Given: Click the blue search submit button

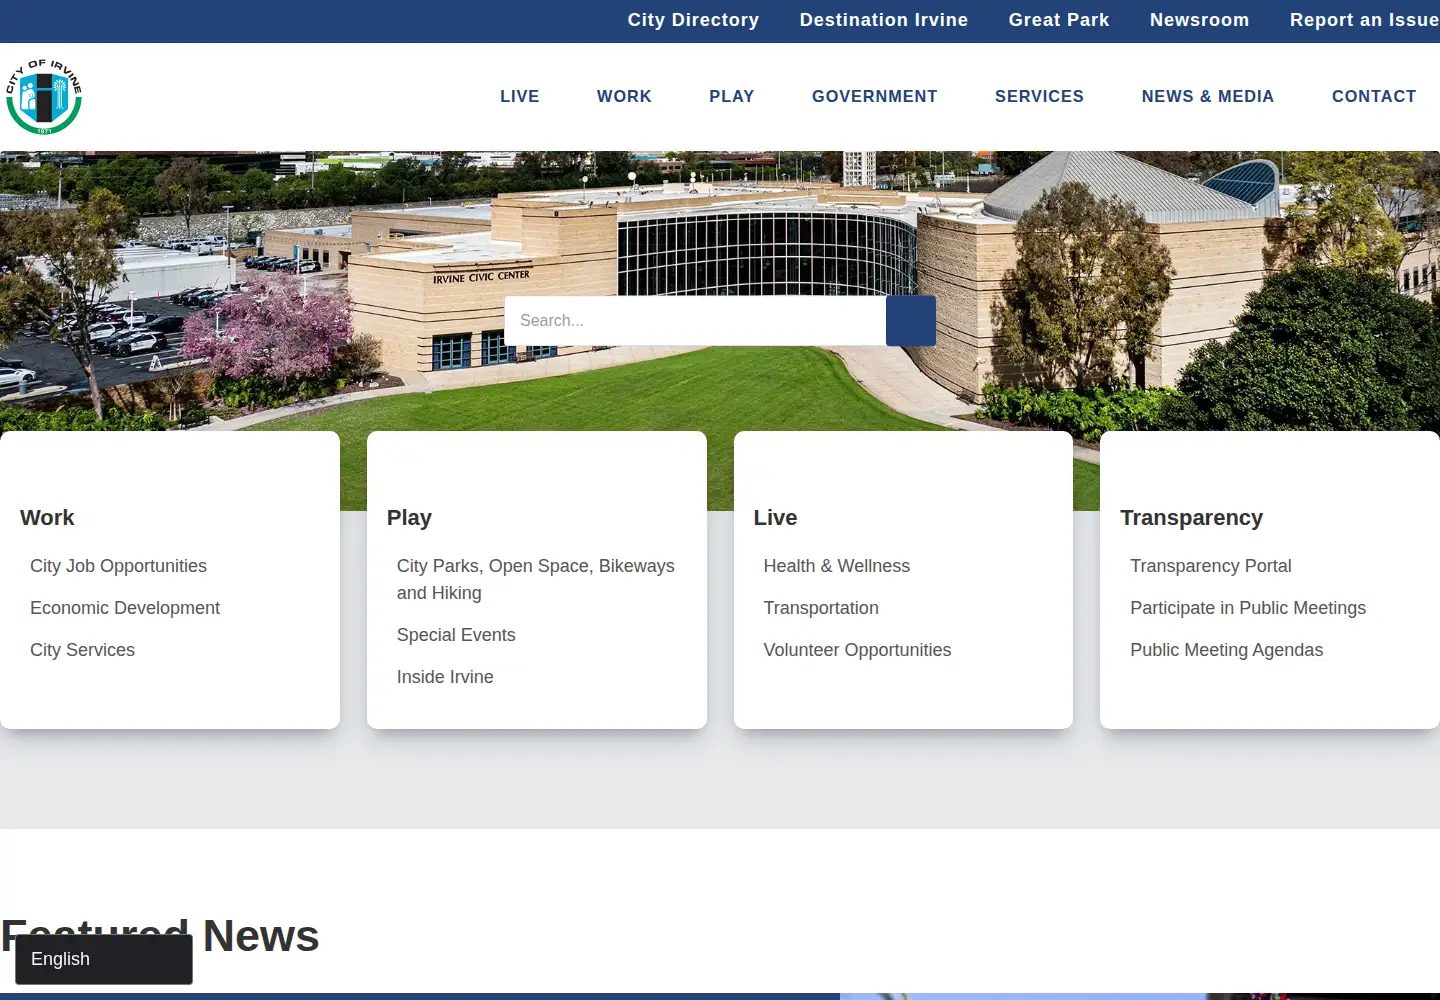Looking at the screenshot, I should (911, 321).
